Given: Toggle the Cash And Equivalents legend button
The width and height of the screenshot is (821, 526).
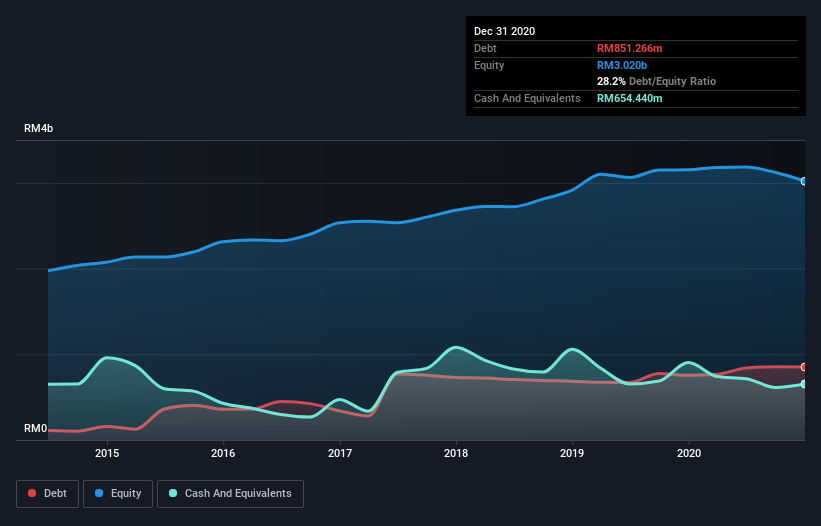Looking at the screenshot, I should 230,494.
